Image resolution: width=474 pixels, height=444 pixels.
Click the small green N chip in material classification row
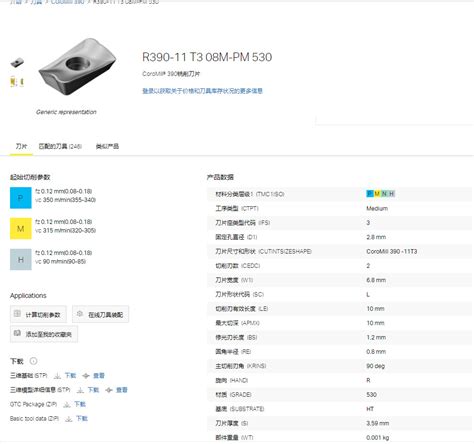tap(384, 194)
